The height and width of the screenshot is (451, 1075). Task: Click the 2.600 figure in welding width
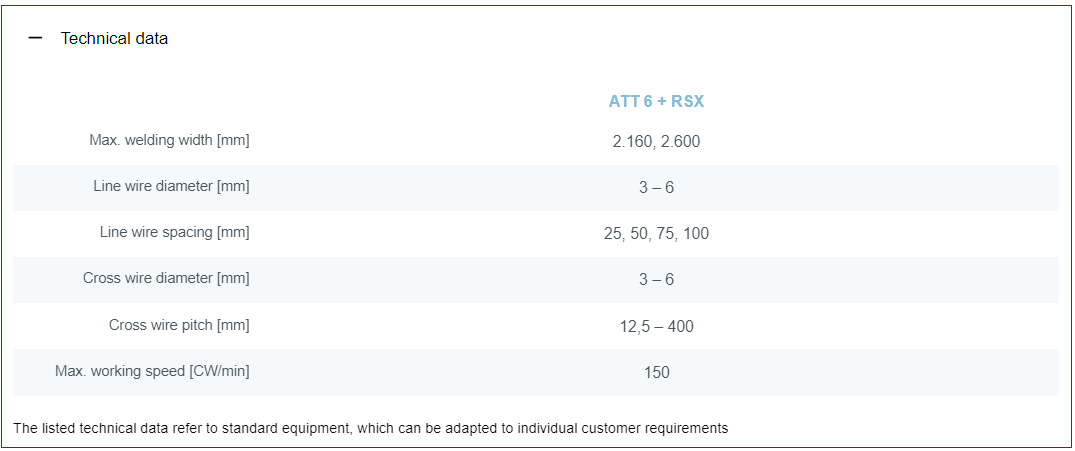[680, 141]
